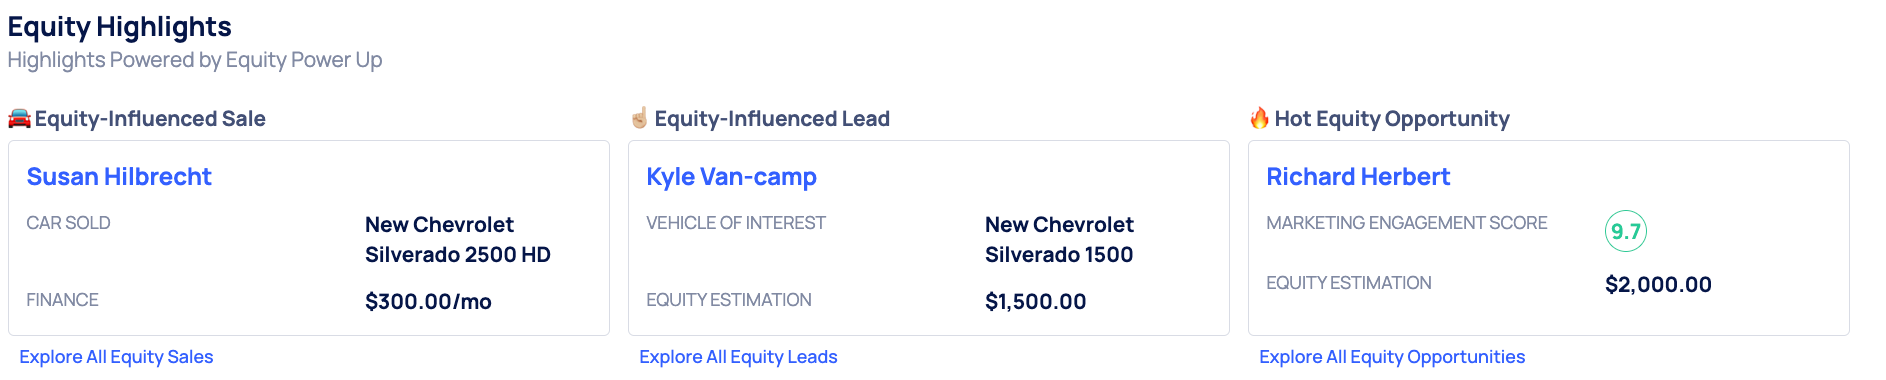Click the $2,000.00 equity estimation value
1886x380 pixels.
(x=1658, y=285)
